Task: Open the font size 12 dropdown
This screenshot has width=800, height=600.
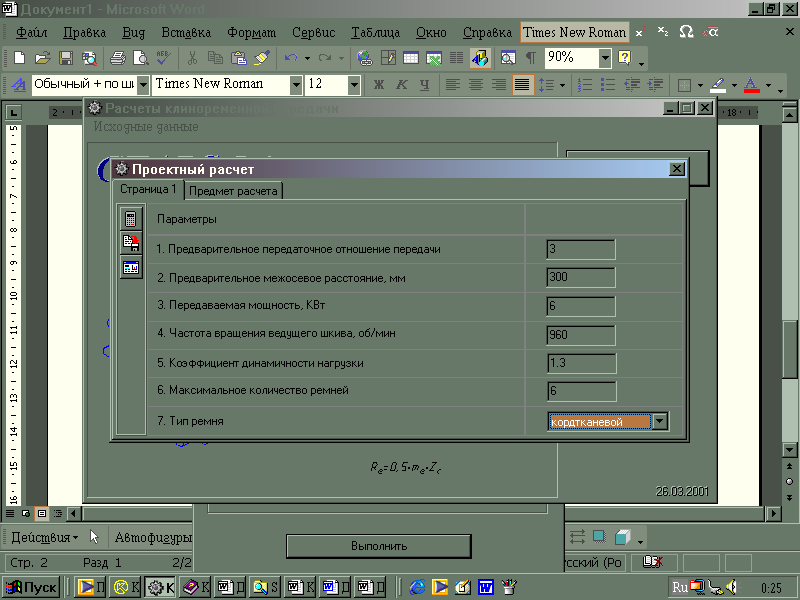Action: coord(354,85)
